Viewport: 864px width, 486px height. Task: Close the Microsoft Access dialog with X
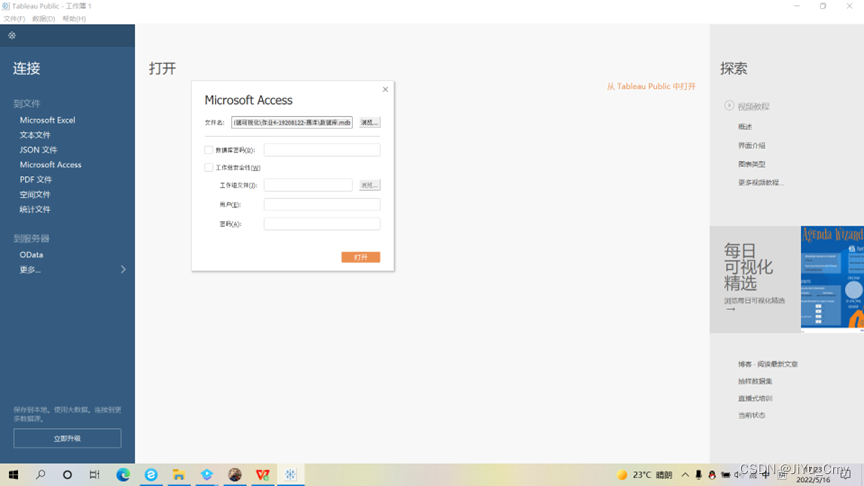(385, 89)
